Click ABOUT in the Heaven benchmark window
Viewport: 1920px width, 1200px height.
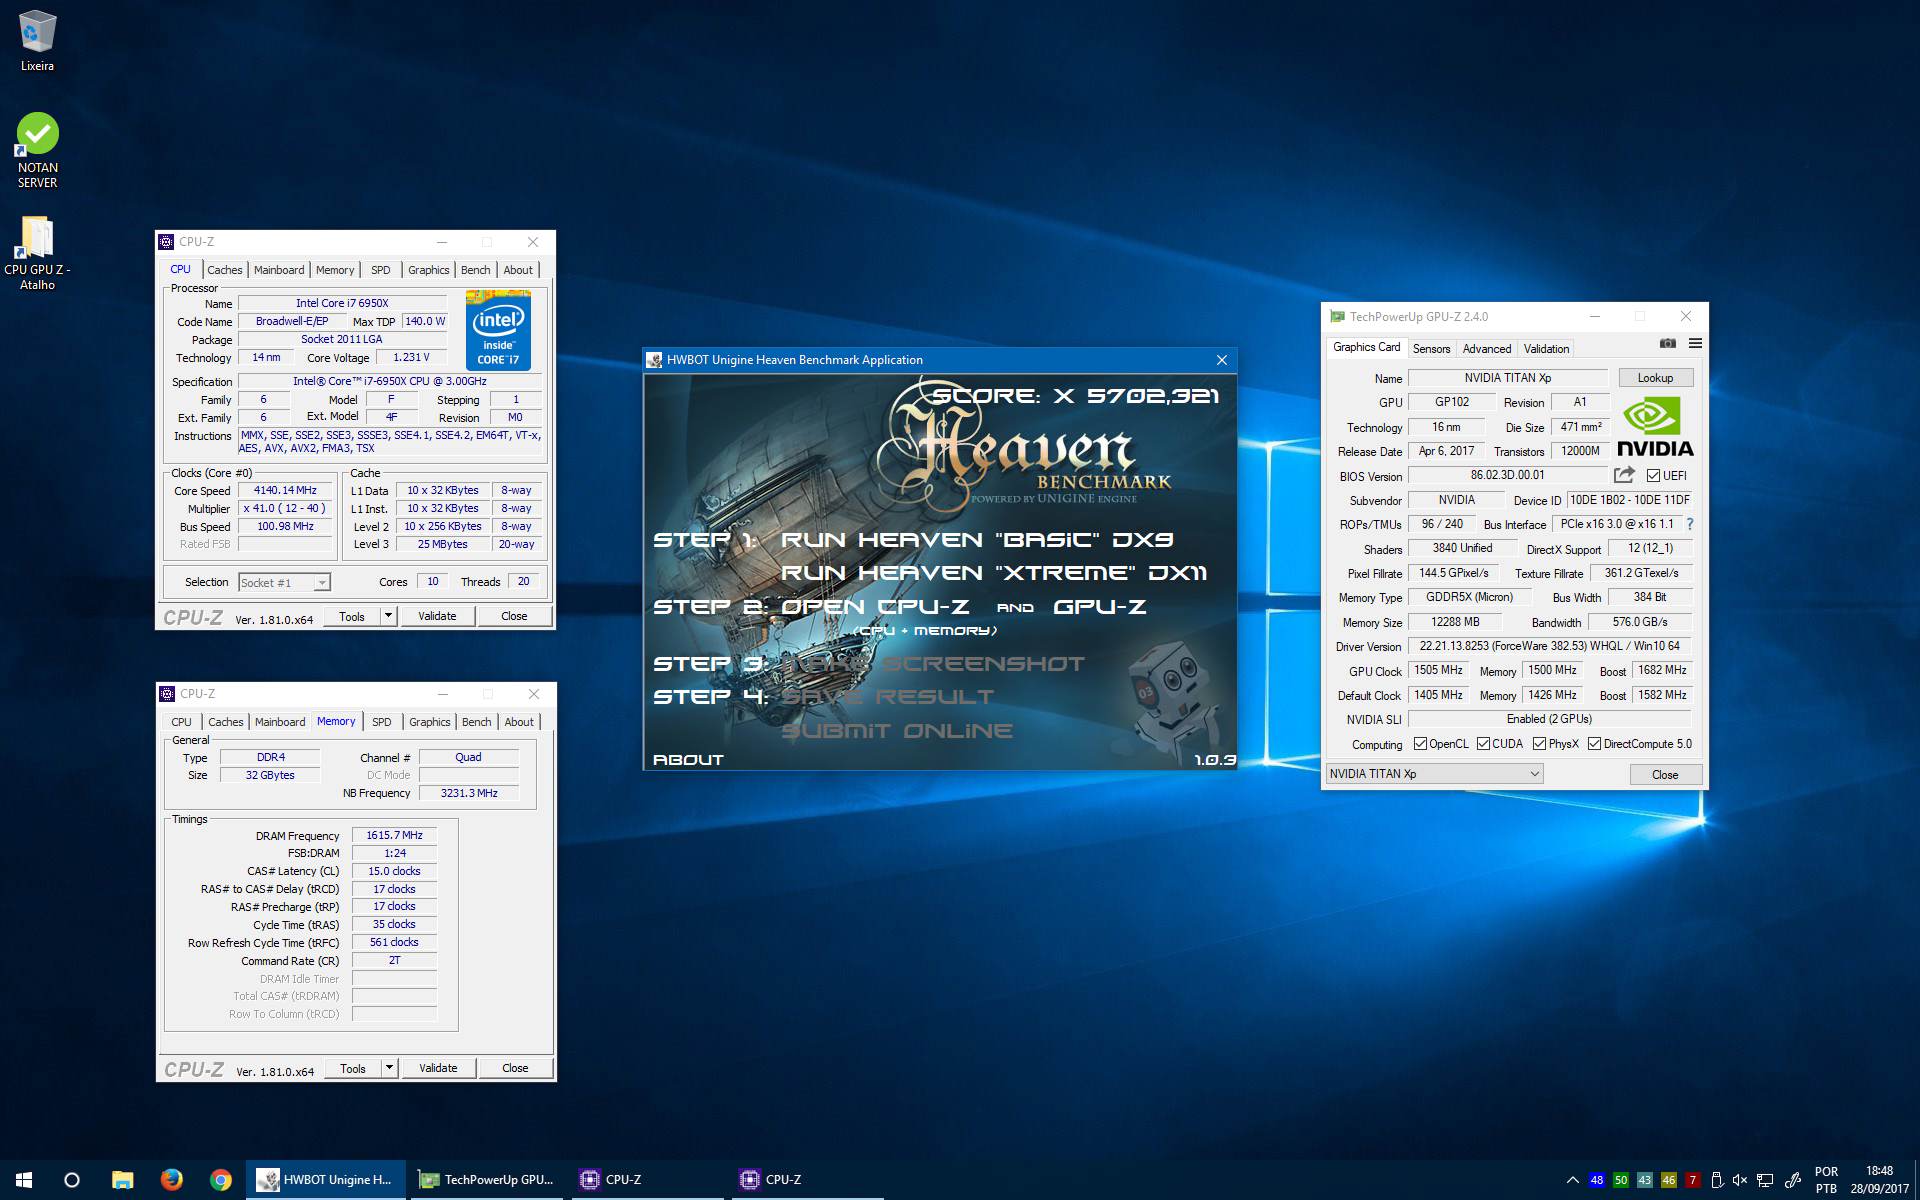pyautogui.click(x=688, y=760)
